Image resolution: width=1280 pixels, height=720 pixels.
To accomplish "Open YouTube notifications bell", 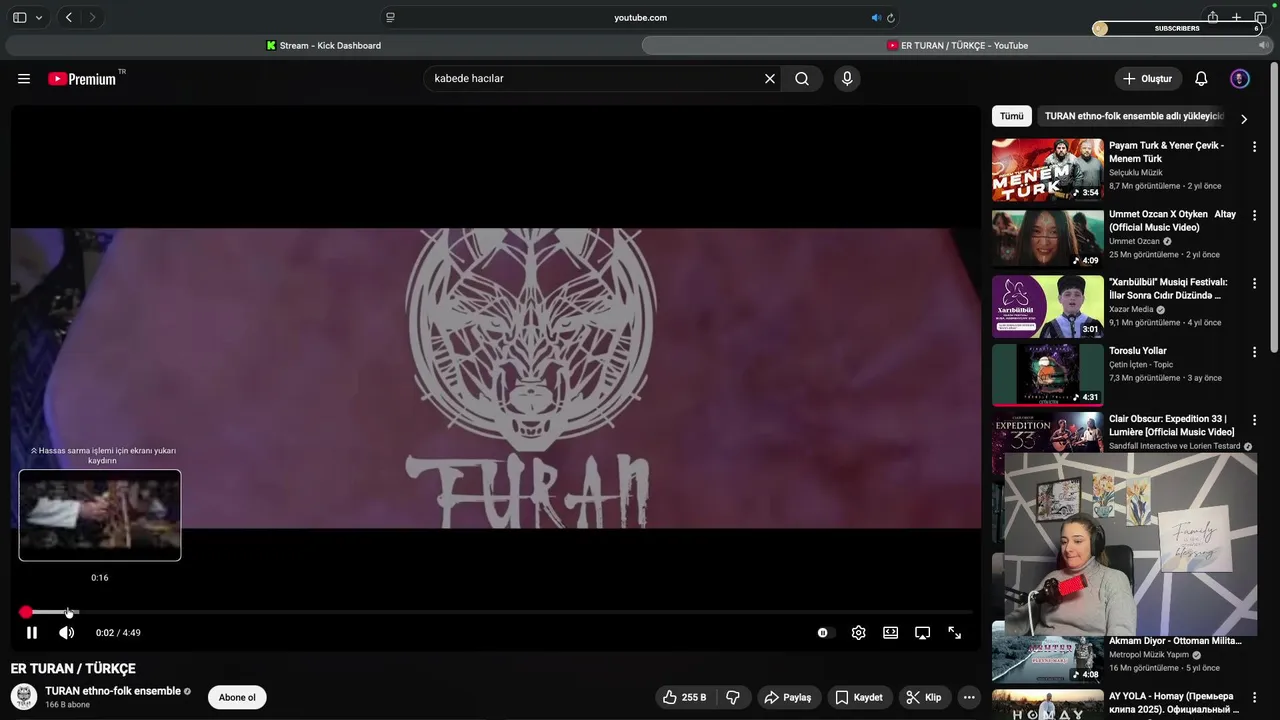I will click(1201, 79).
